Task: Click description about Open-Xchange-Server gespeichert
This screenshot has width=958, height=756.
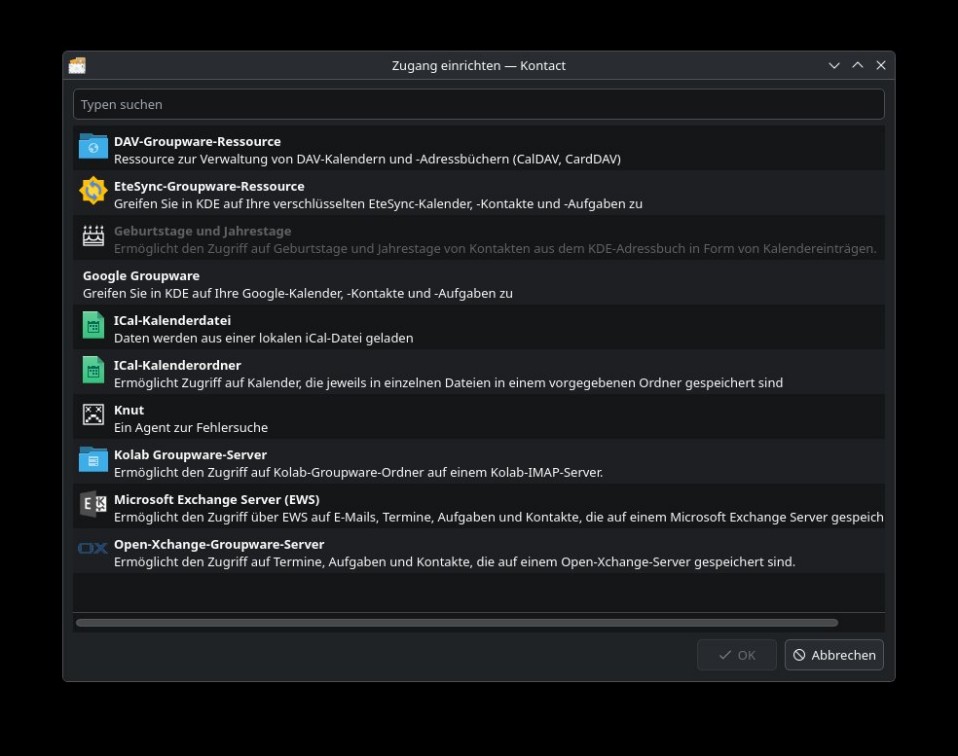Action: point(455,562)
